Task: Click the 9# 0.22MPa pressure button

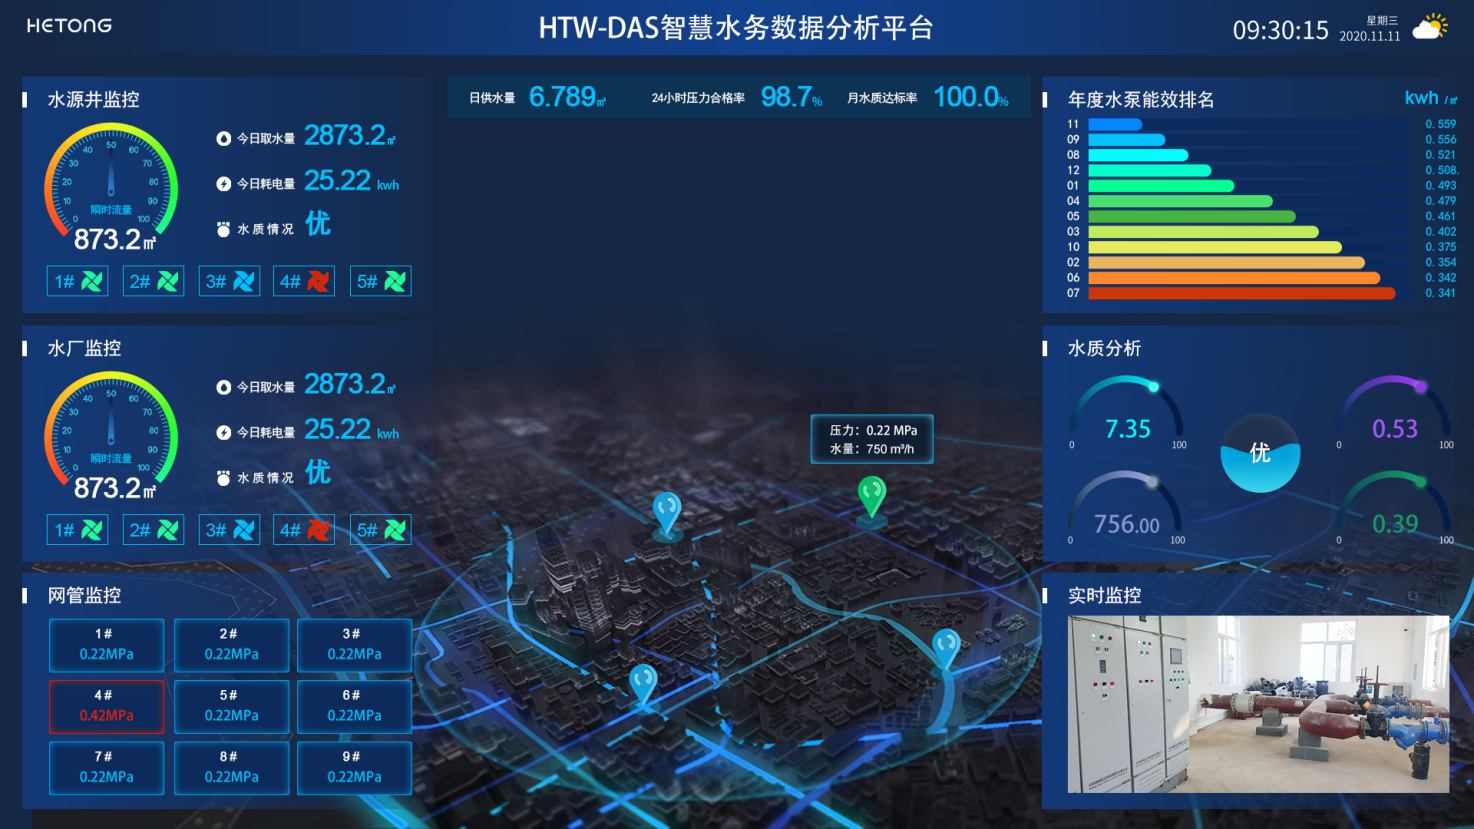Action: tap(354, 768)
